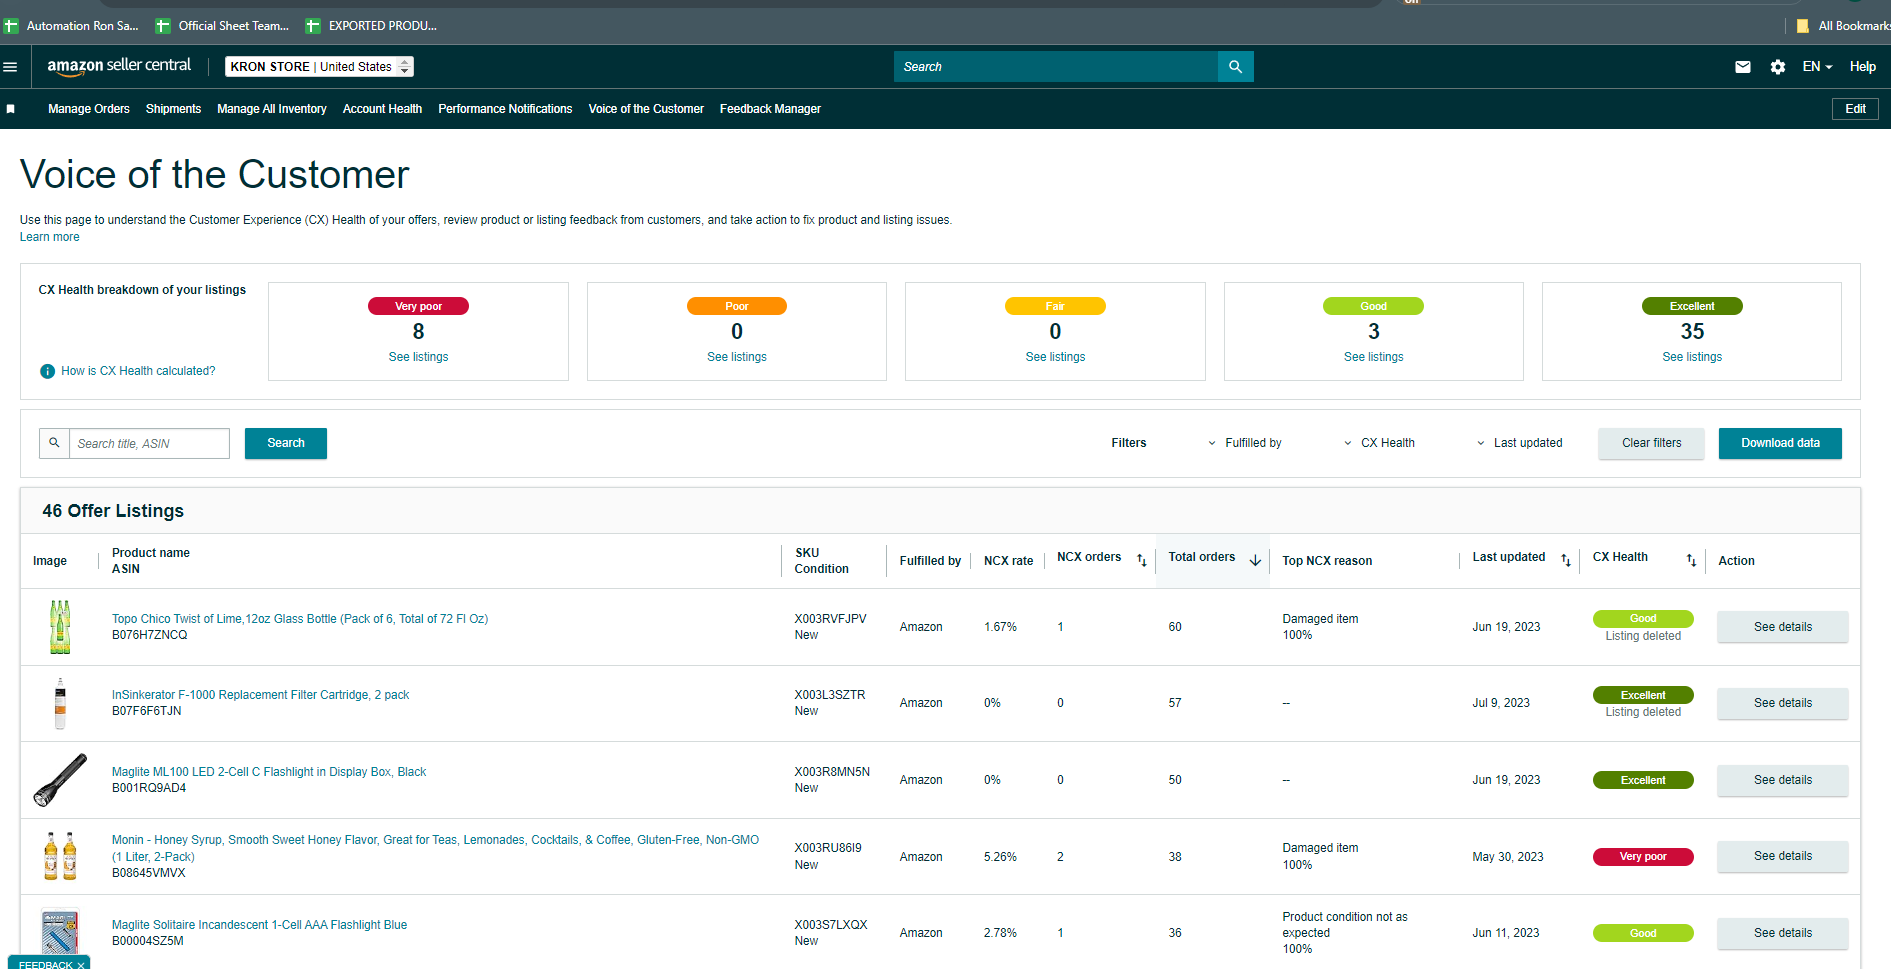Click the magnifier search button in header

[x=1235, y=67]
